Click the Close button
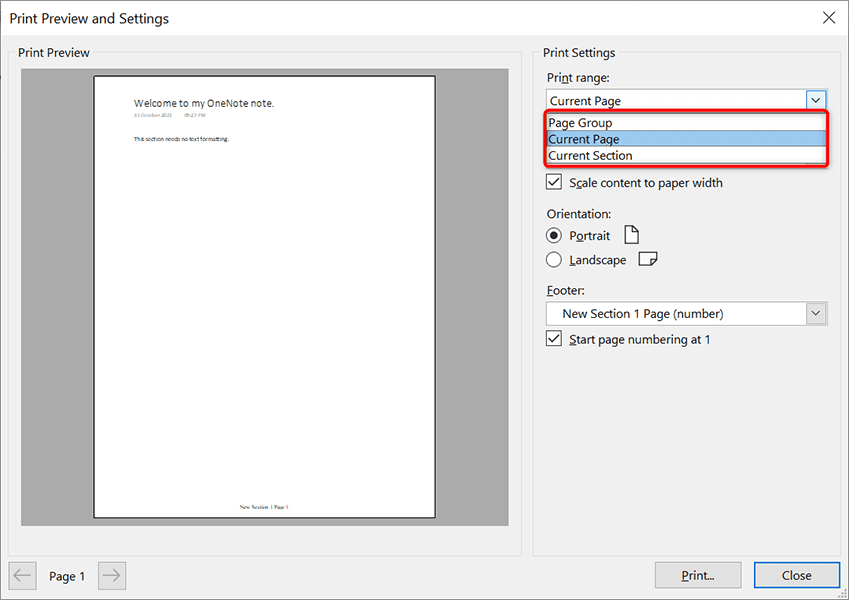The image size is (849, 600). pos(796,575)
